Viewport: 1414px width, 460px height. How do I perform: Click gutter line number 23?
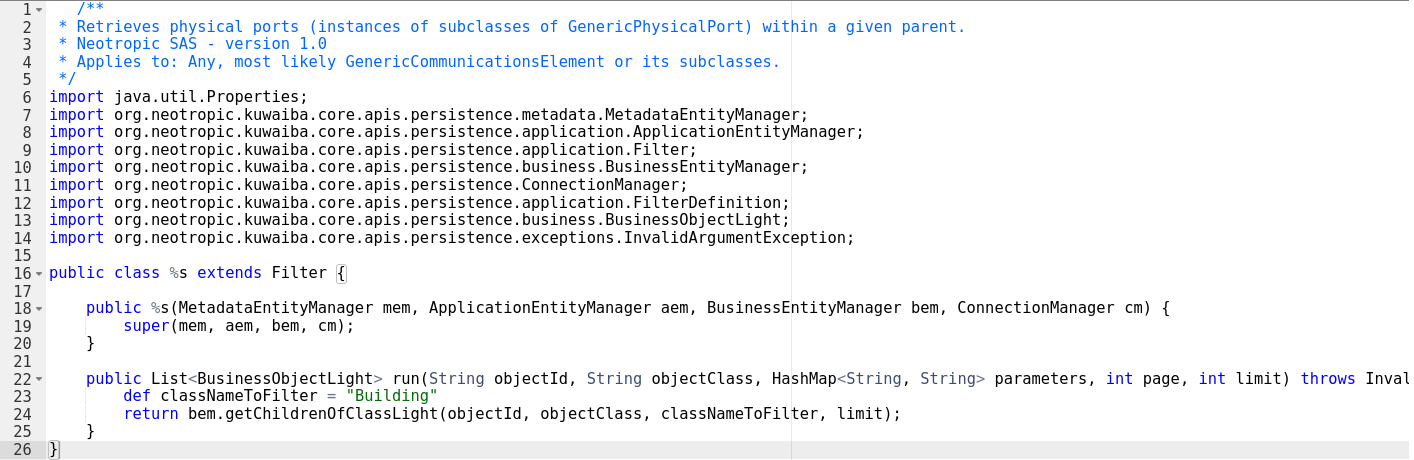[23, 396]
